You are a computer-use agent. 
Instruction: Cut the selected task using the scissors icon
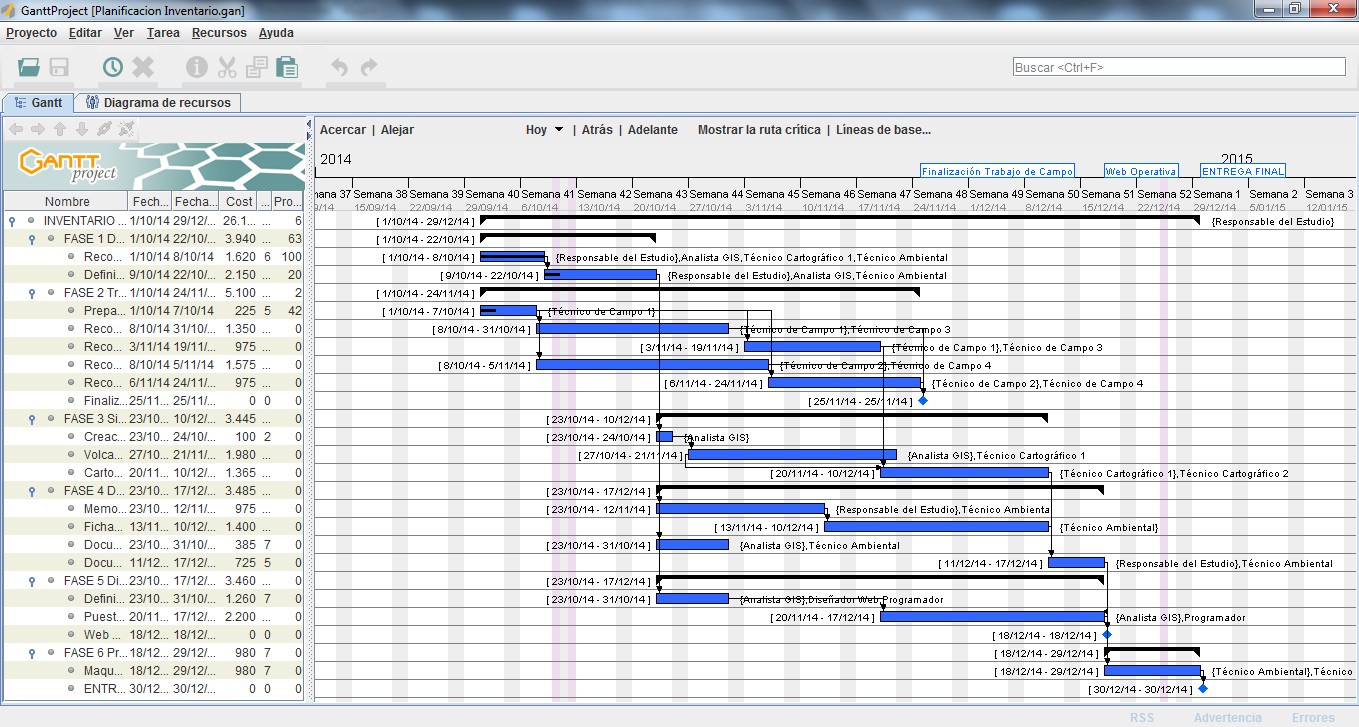click(227, 67)
